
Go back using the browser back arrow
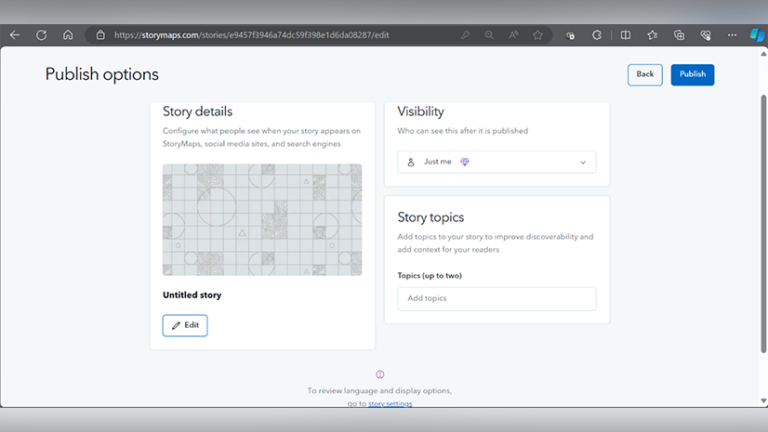pyautogui.click(x=15, y=35)
